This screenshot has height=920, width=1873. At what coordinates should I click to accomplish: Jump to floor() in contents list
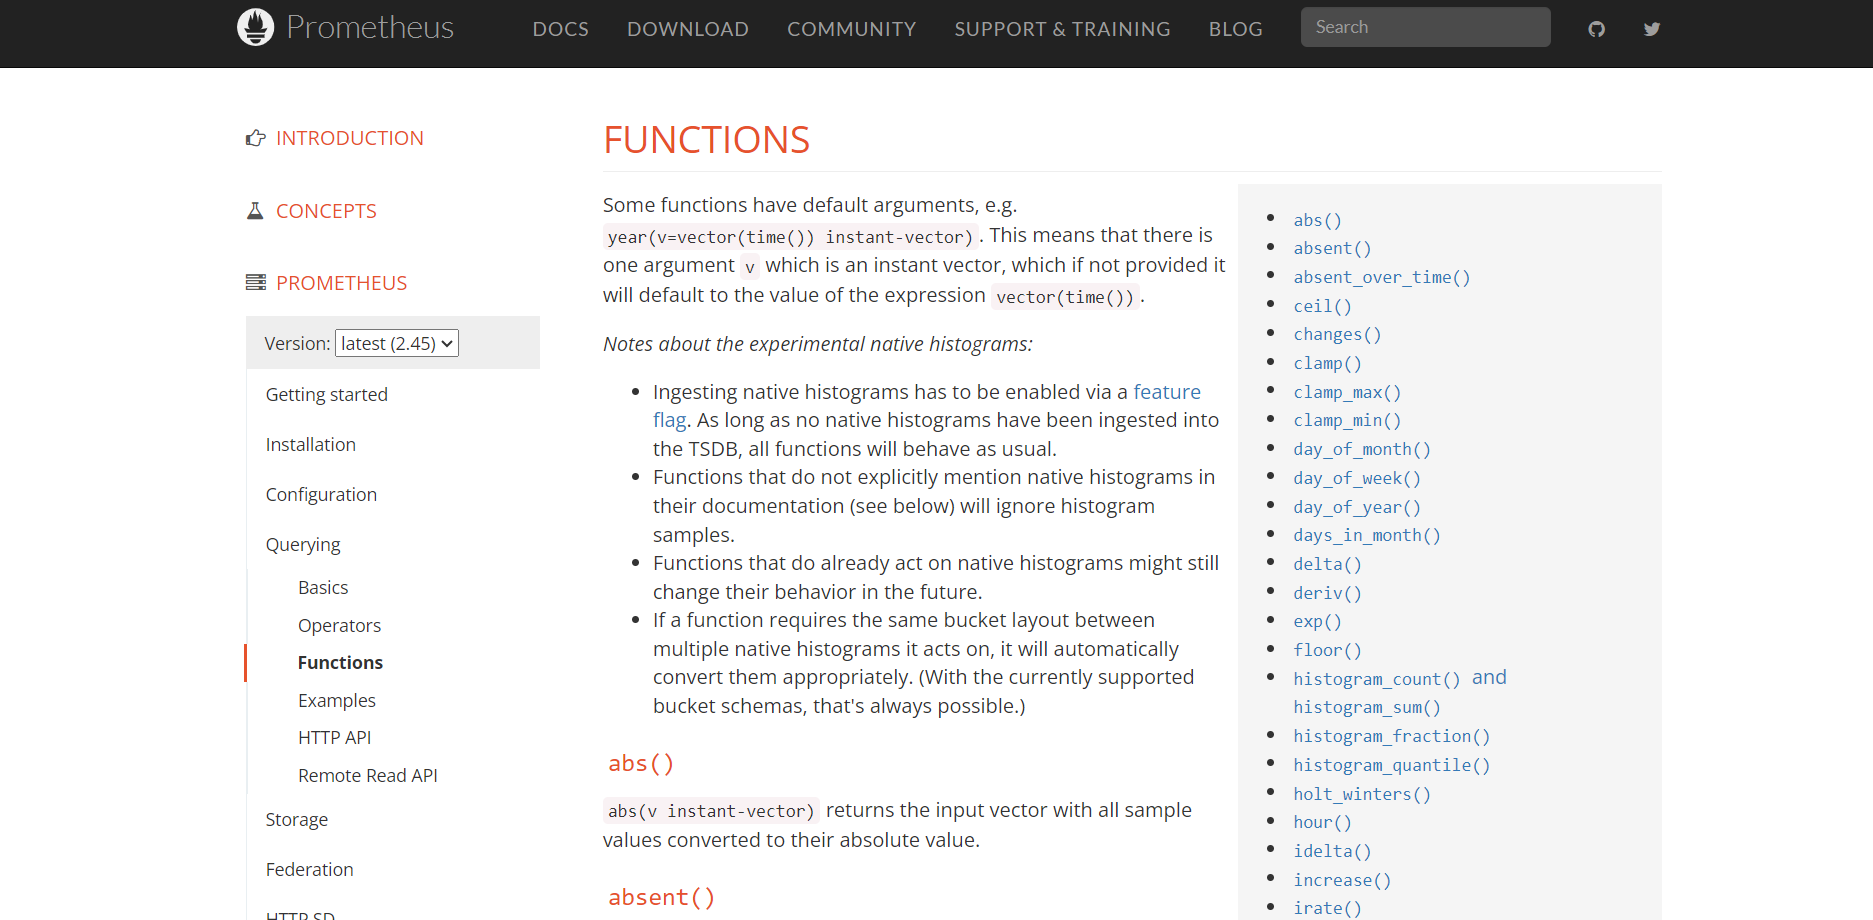(1327, 650)
